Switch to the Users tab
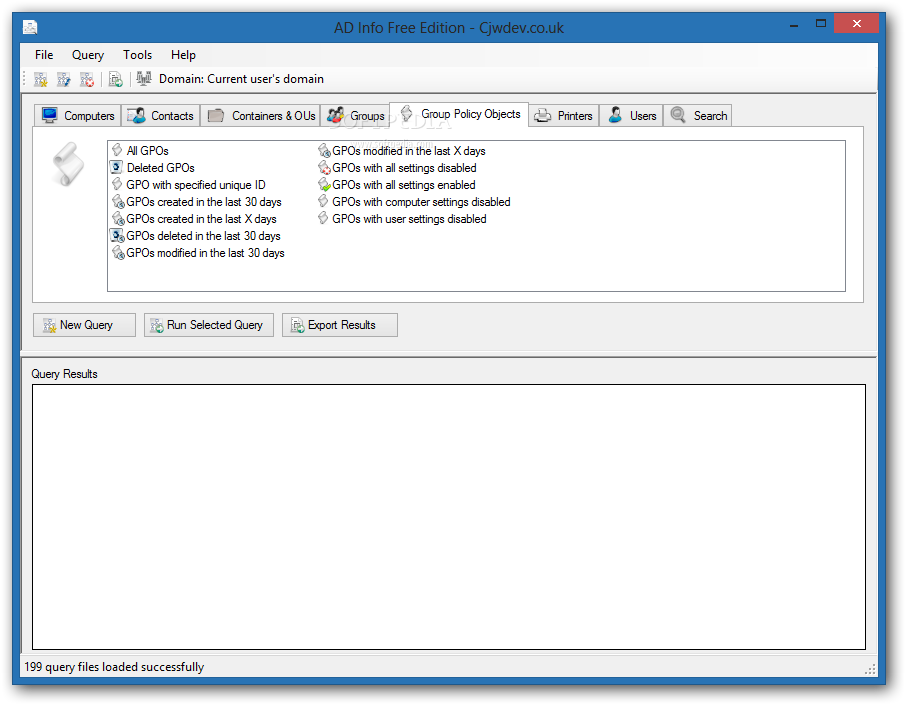The height and width of the screenshot is (705, 906). (x=631, y=116)
